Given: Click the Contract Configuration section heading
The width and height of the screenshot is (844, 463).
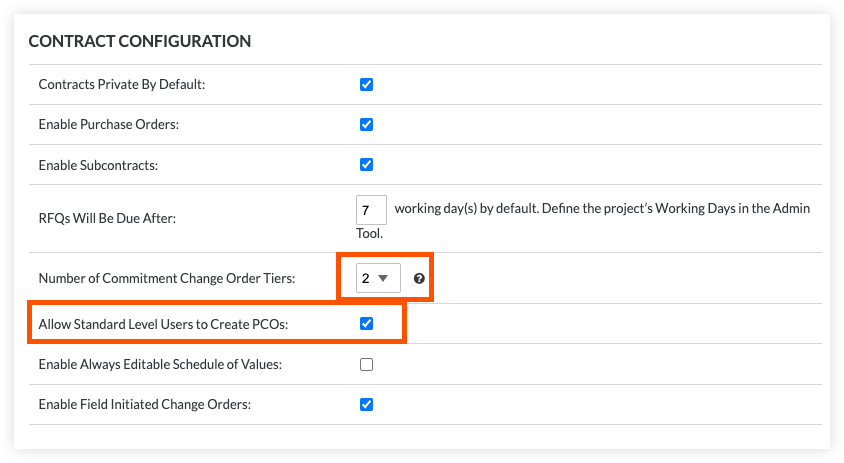Looking at the screenshot, I should click(x=139, y=42).
